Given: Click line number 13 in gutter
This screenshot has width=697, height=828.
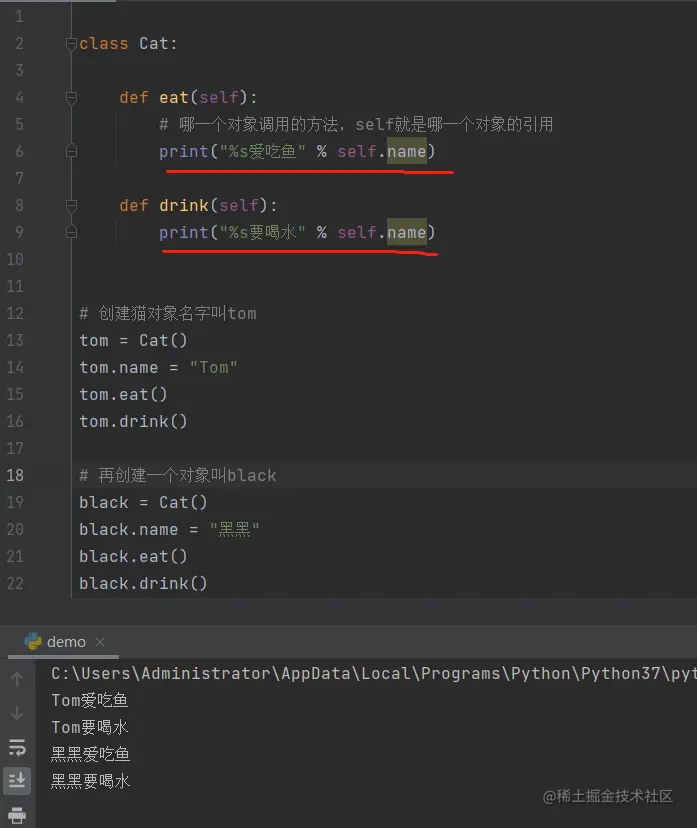Looking at the screenshot, I should point(15,340).
